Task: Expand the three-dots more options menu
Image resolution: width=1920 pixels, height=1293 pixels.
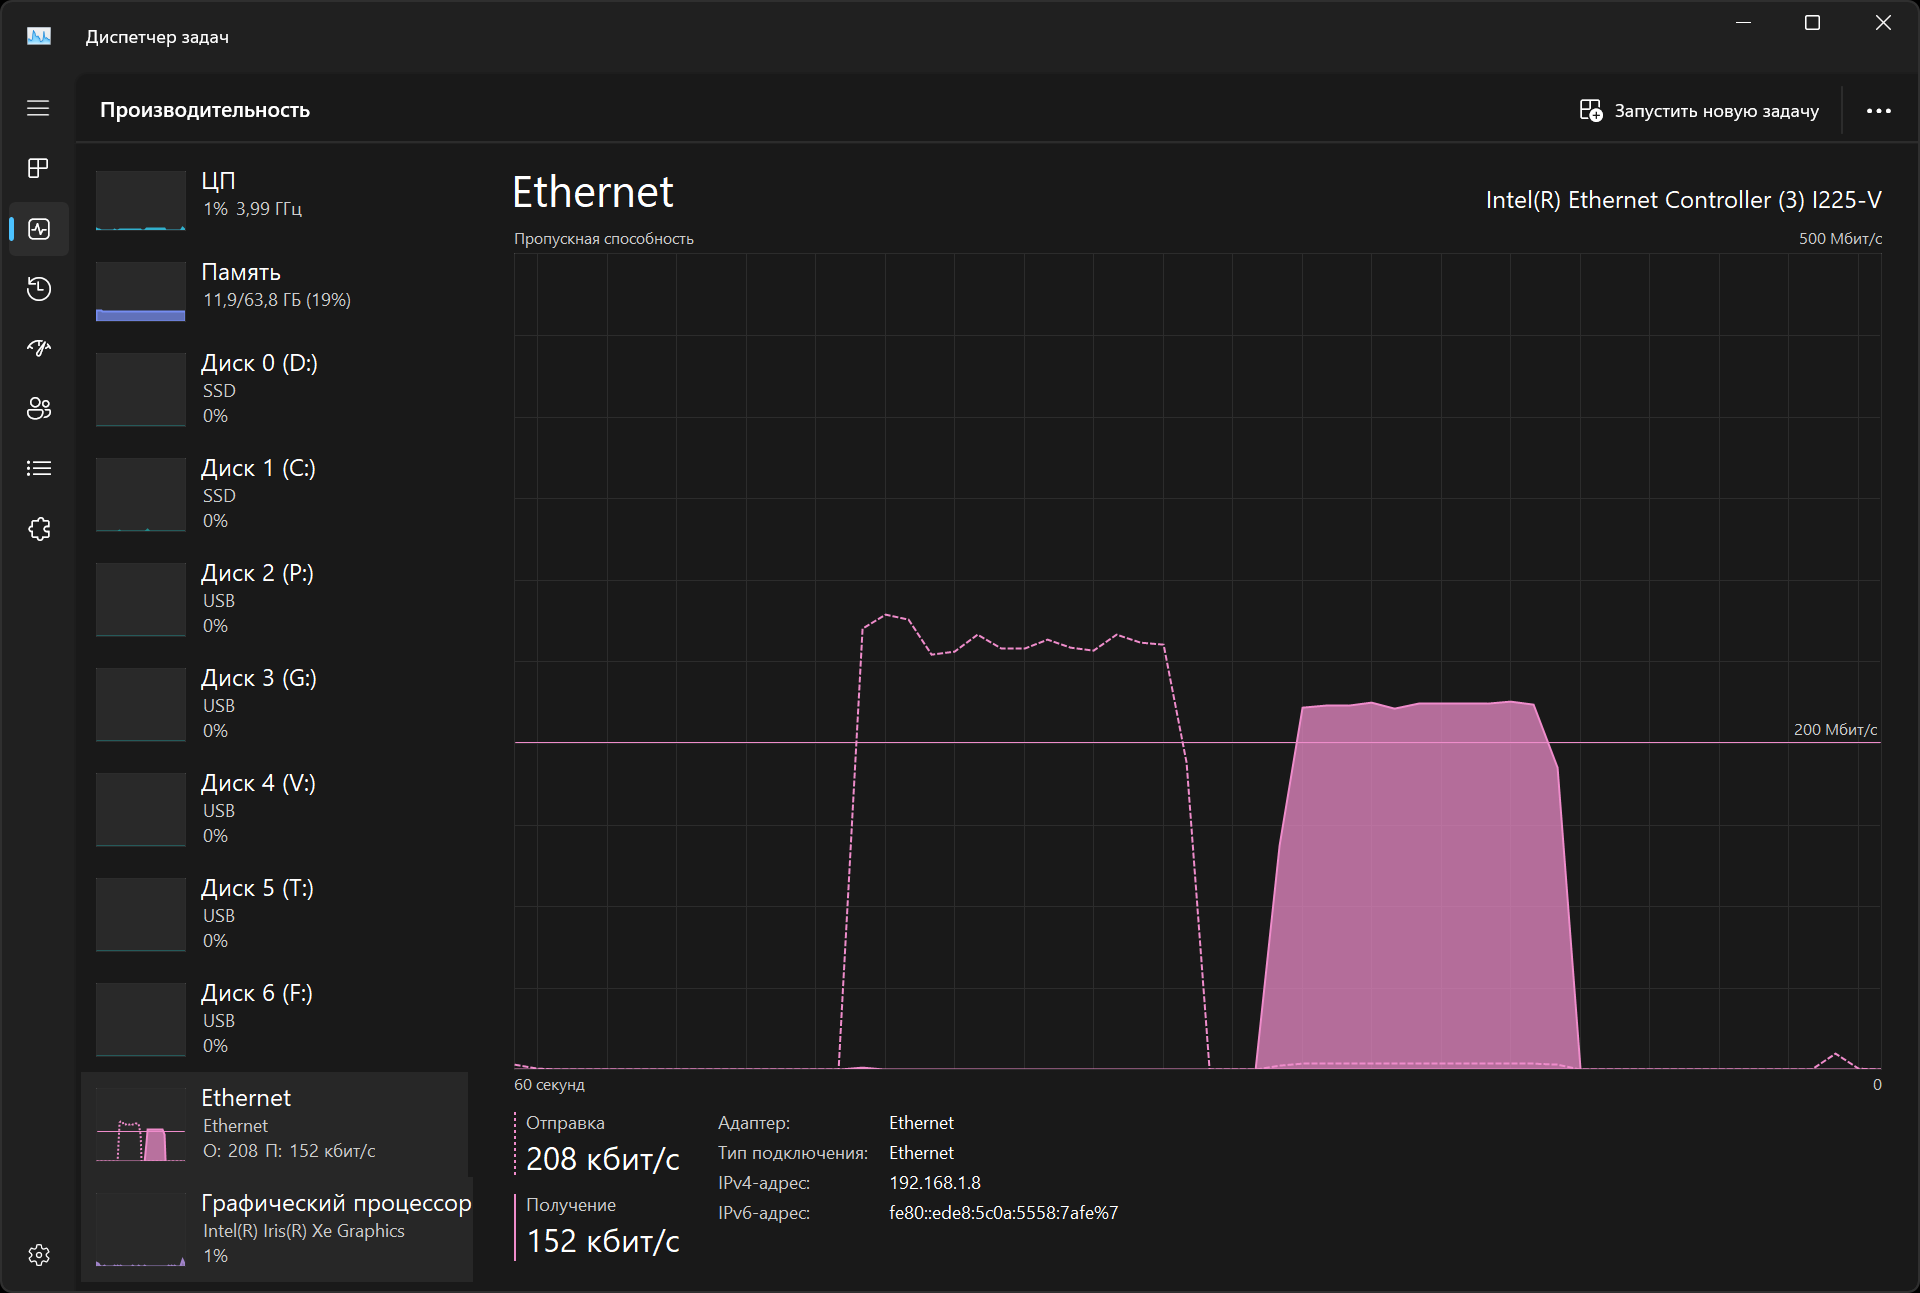Action: 1878,111
